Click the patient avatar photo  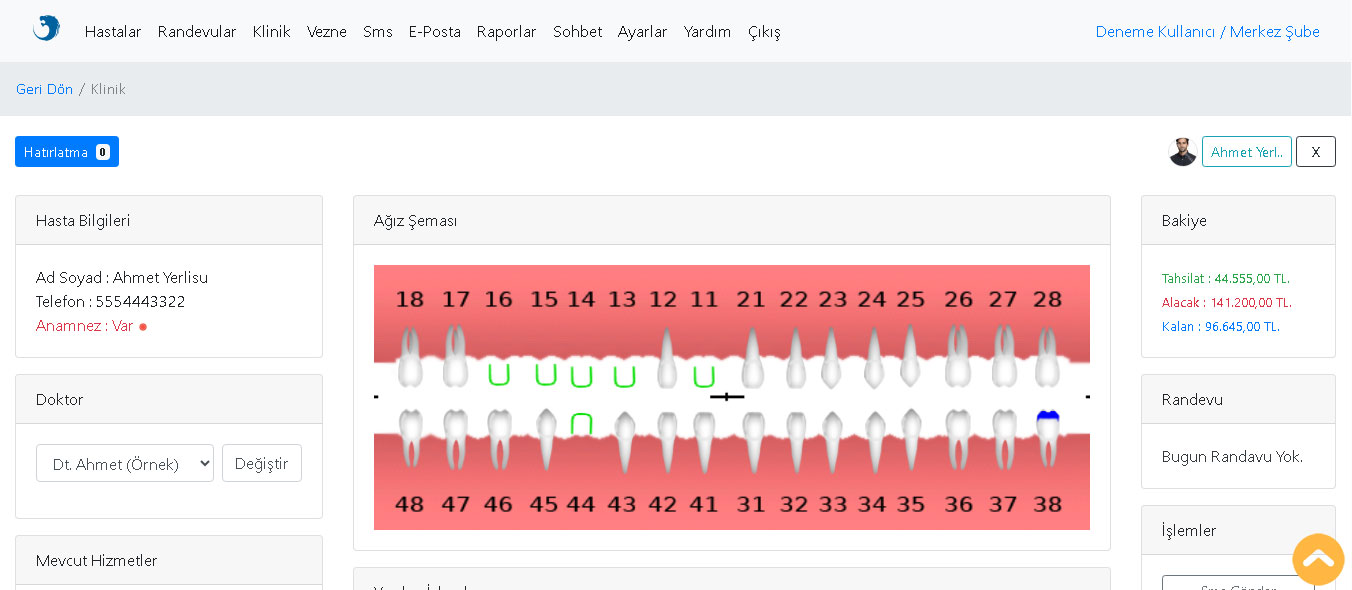(1183, 152)
